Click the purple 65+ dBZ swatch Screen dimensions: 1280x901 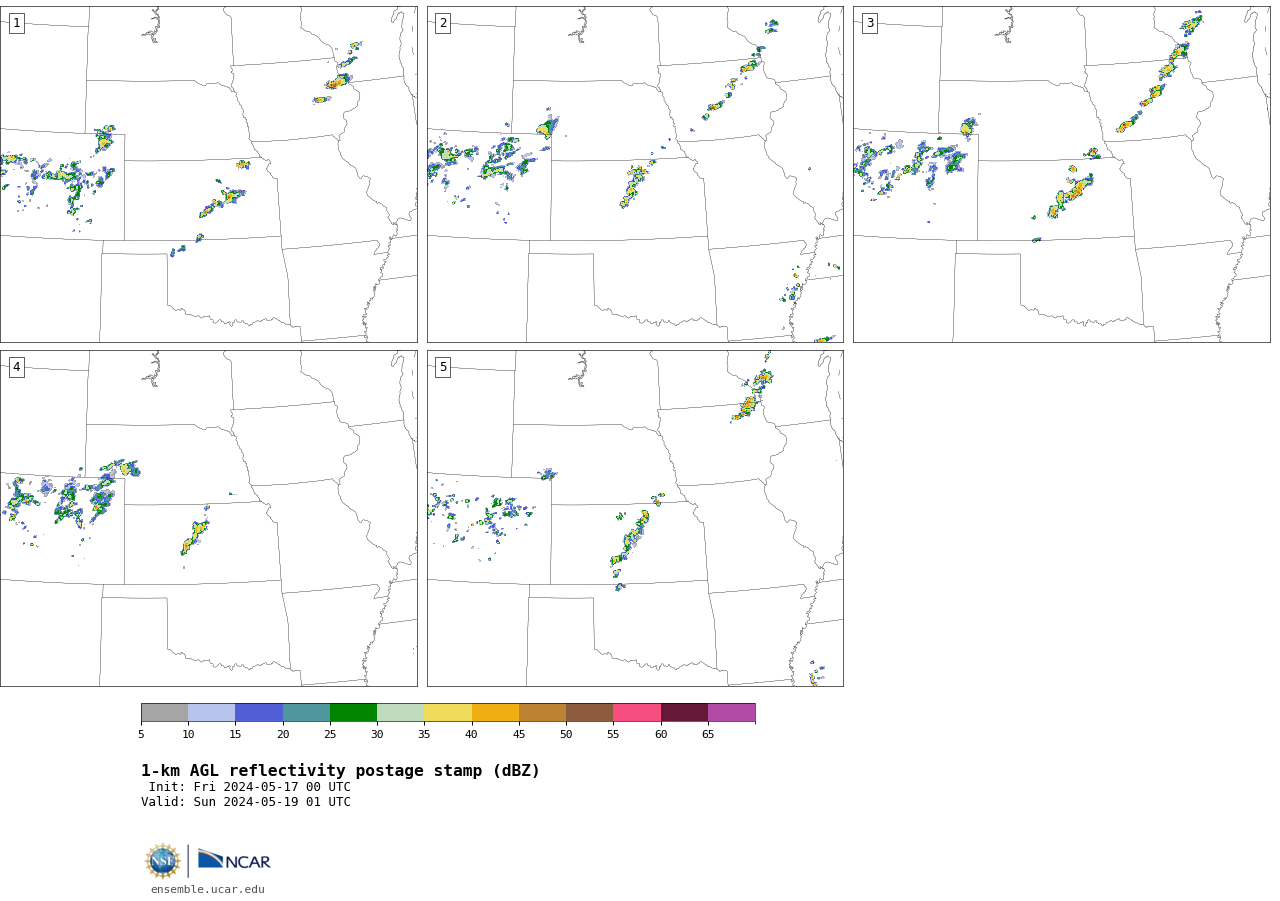click(x=731, y=712)
